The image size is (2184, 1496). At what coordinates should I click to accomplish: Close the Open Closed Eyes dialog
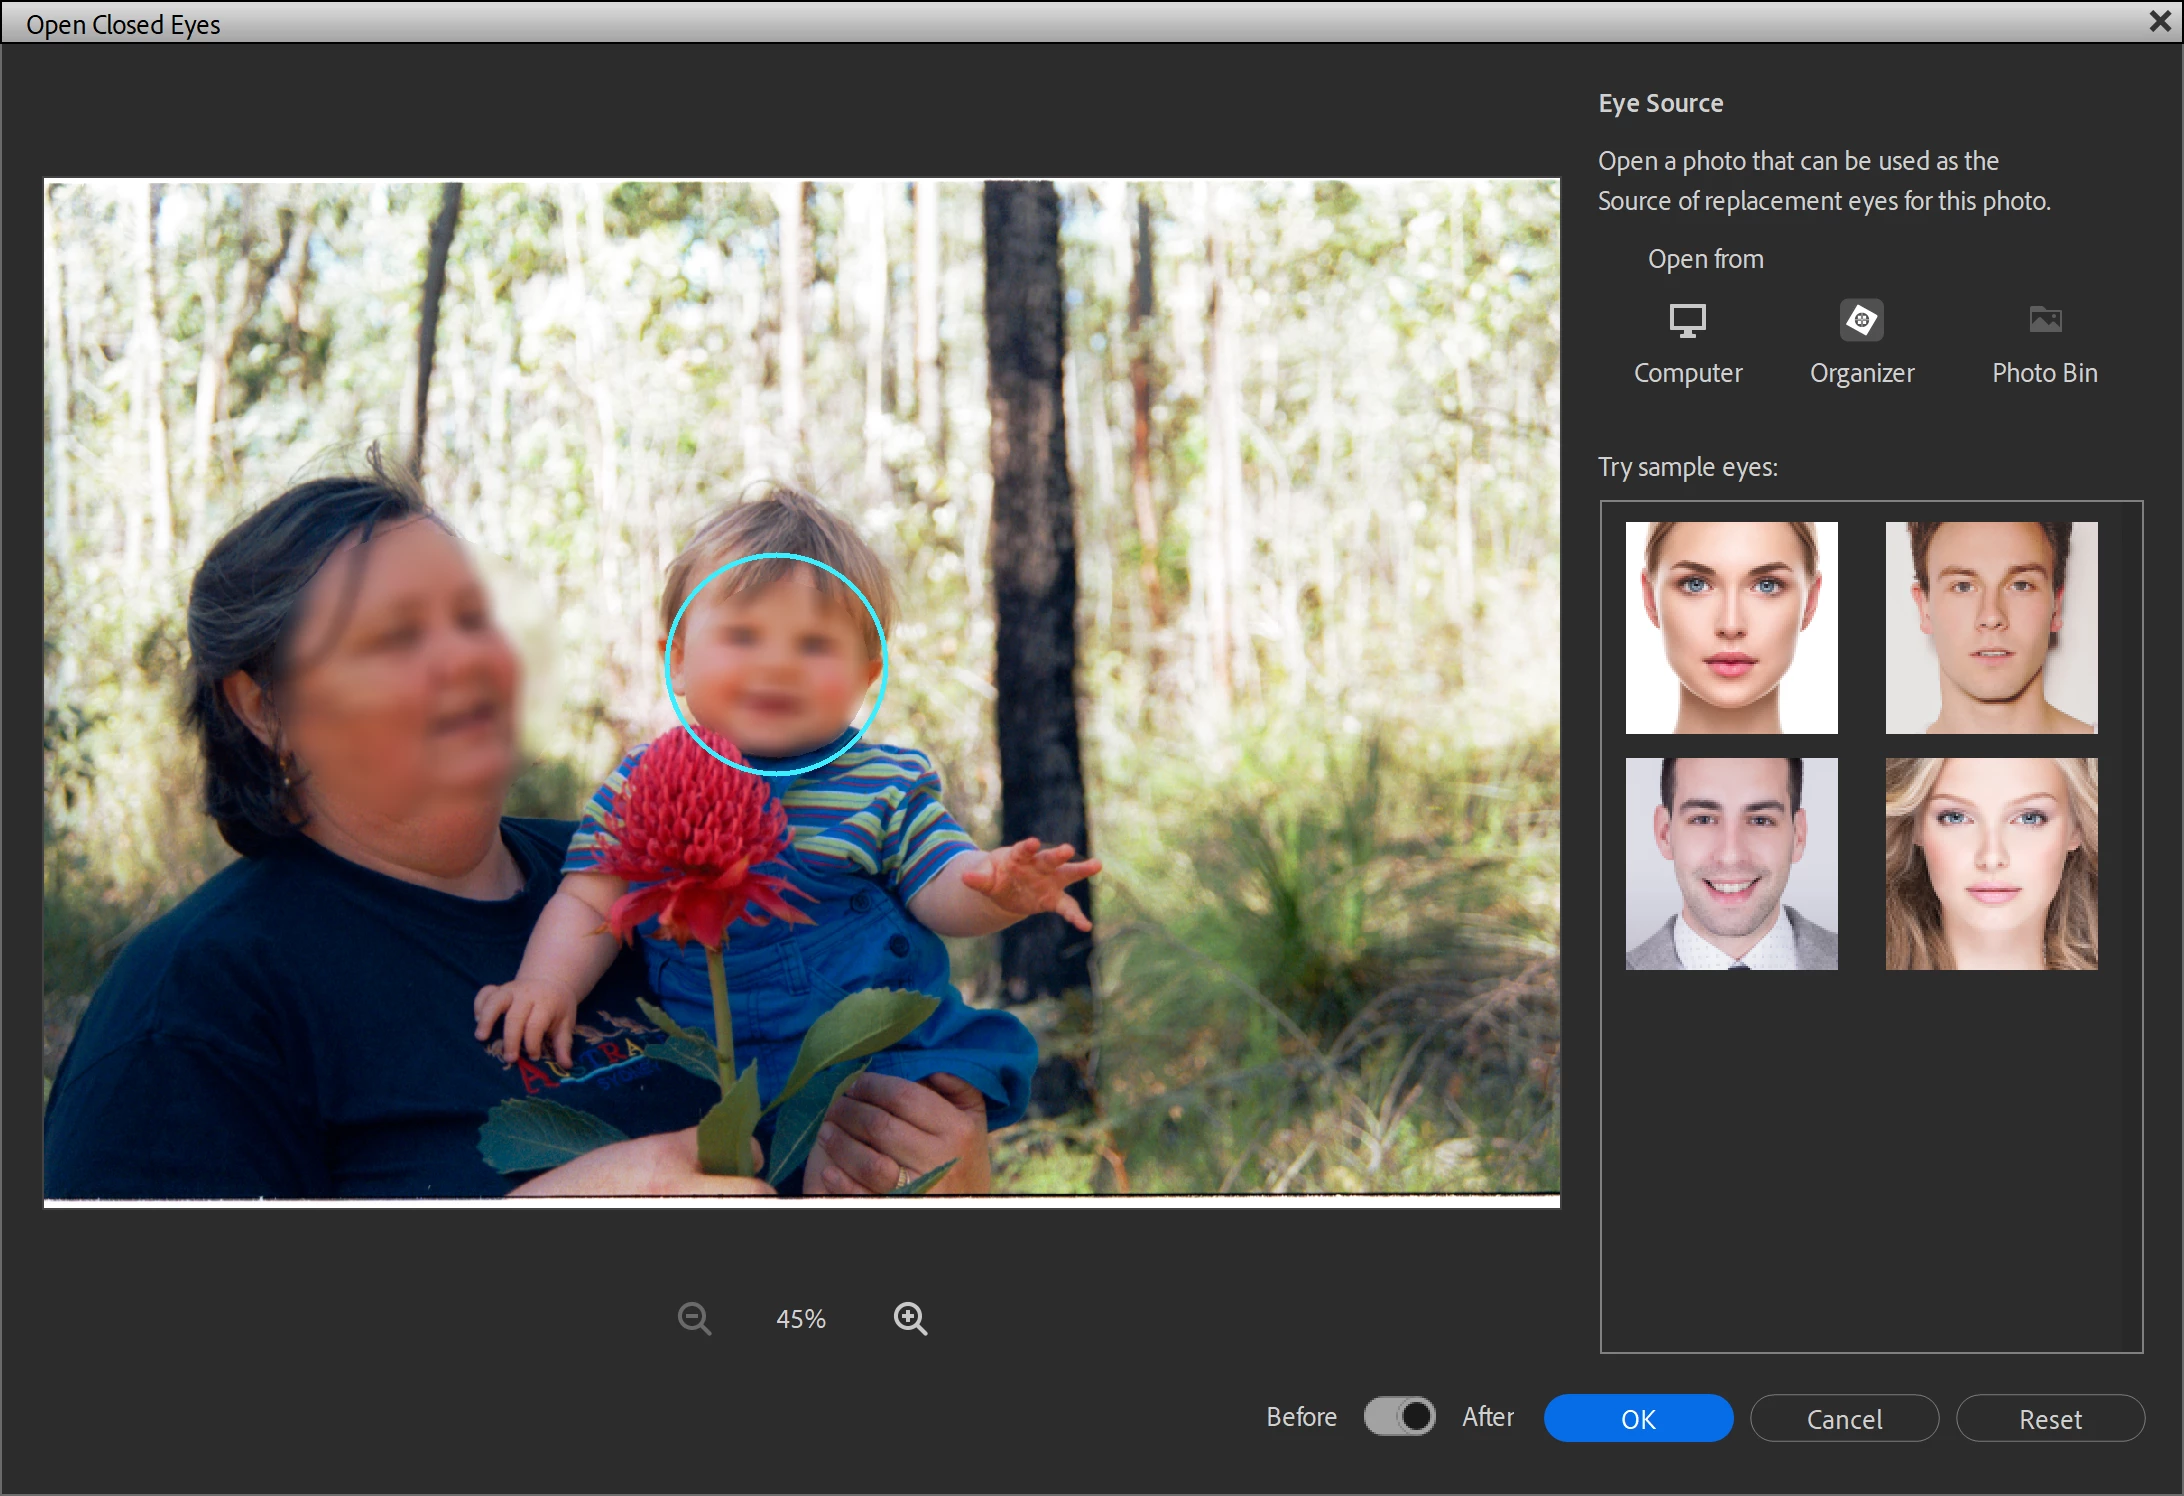click(x=2159, y=22)
